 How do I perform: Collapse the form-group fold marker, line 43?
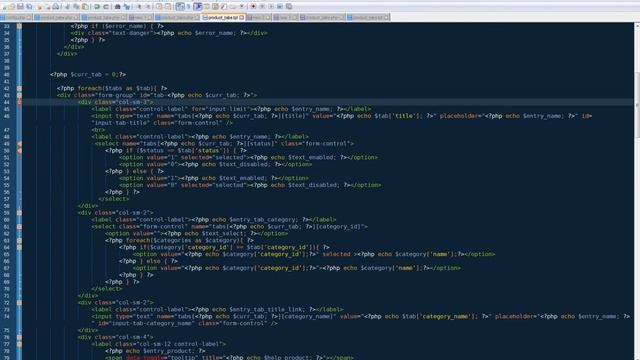click(x=19, y=95)
